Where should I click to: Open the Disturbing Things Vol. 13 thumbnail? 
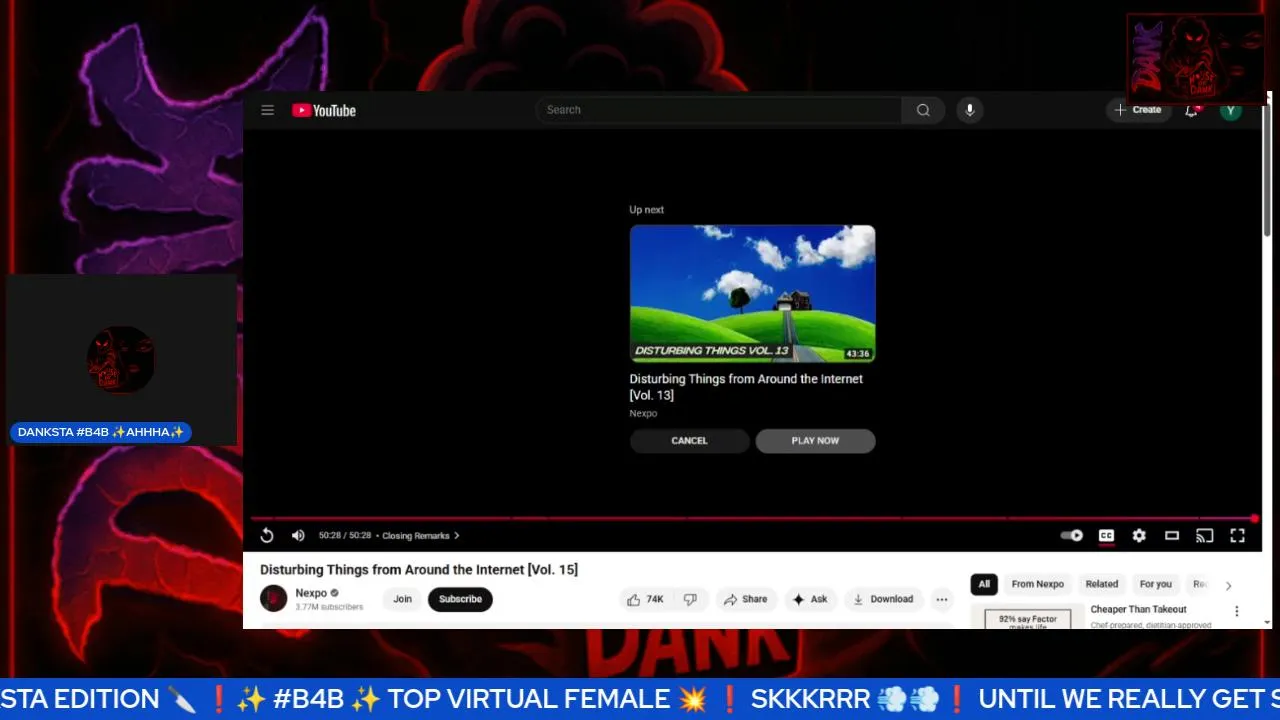752,293
